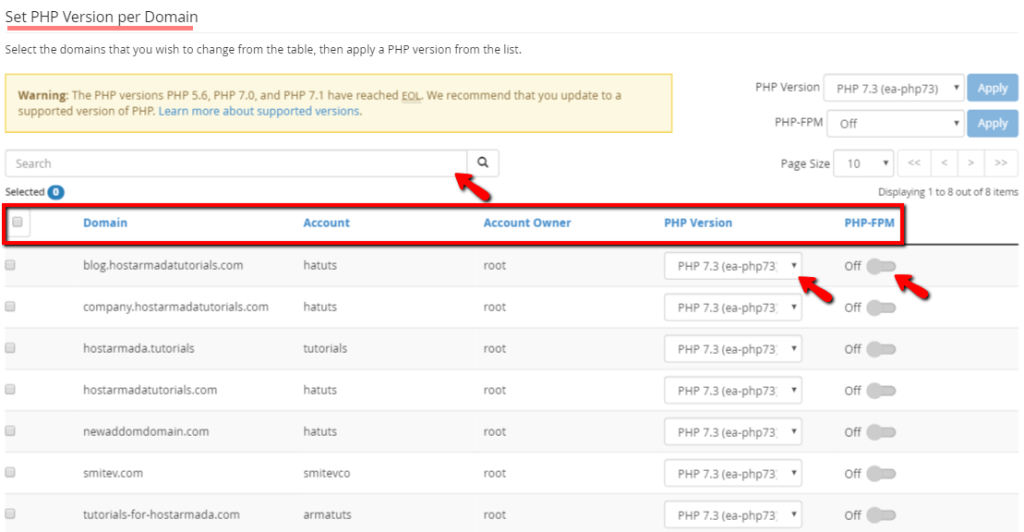This screenshot has height=532, width=1024.
Task: Click the company.hostarmadatutorials.com domain text
Action: [176, 307]
